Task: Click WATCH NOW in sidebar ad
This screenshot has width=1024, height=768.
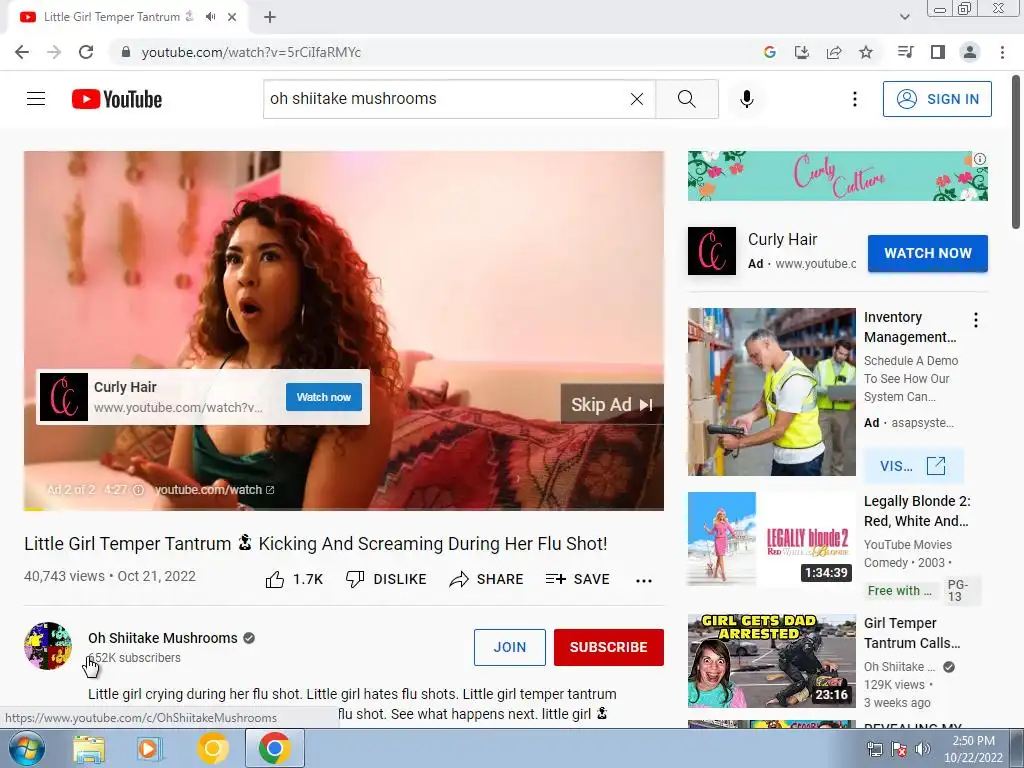Action: (927, 253)
